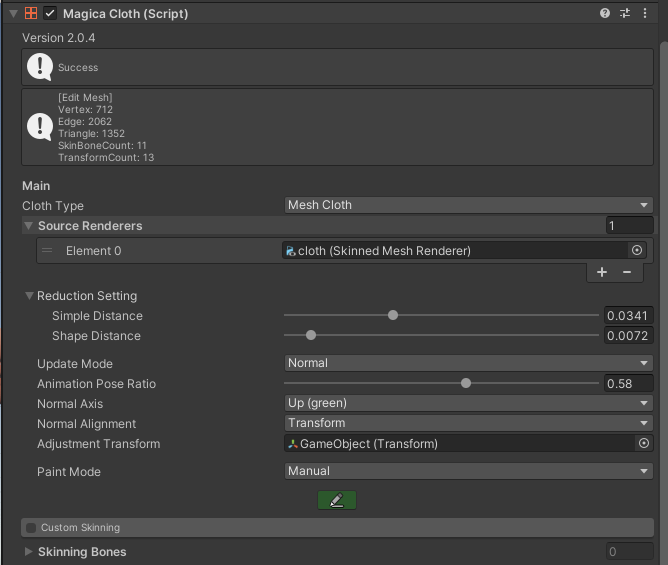The height and width of the screenshot is (565, 668).
Task: Open the Update Mode dropdown
Action: tap(468, 363)
